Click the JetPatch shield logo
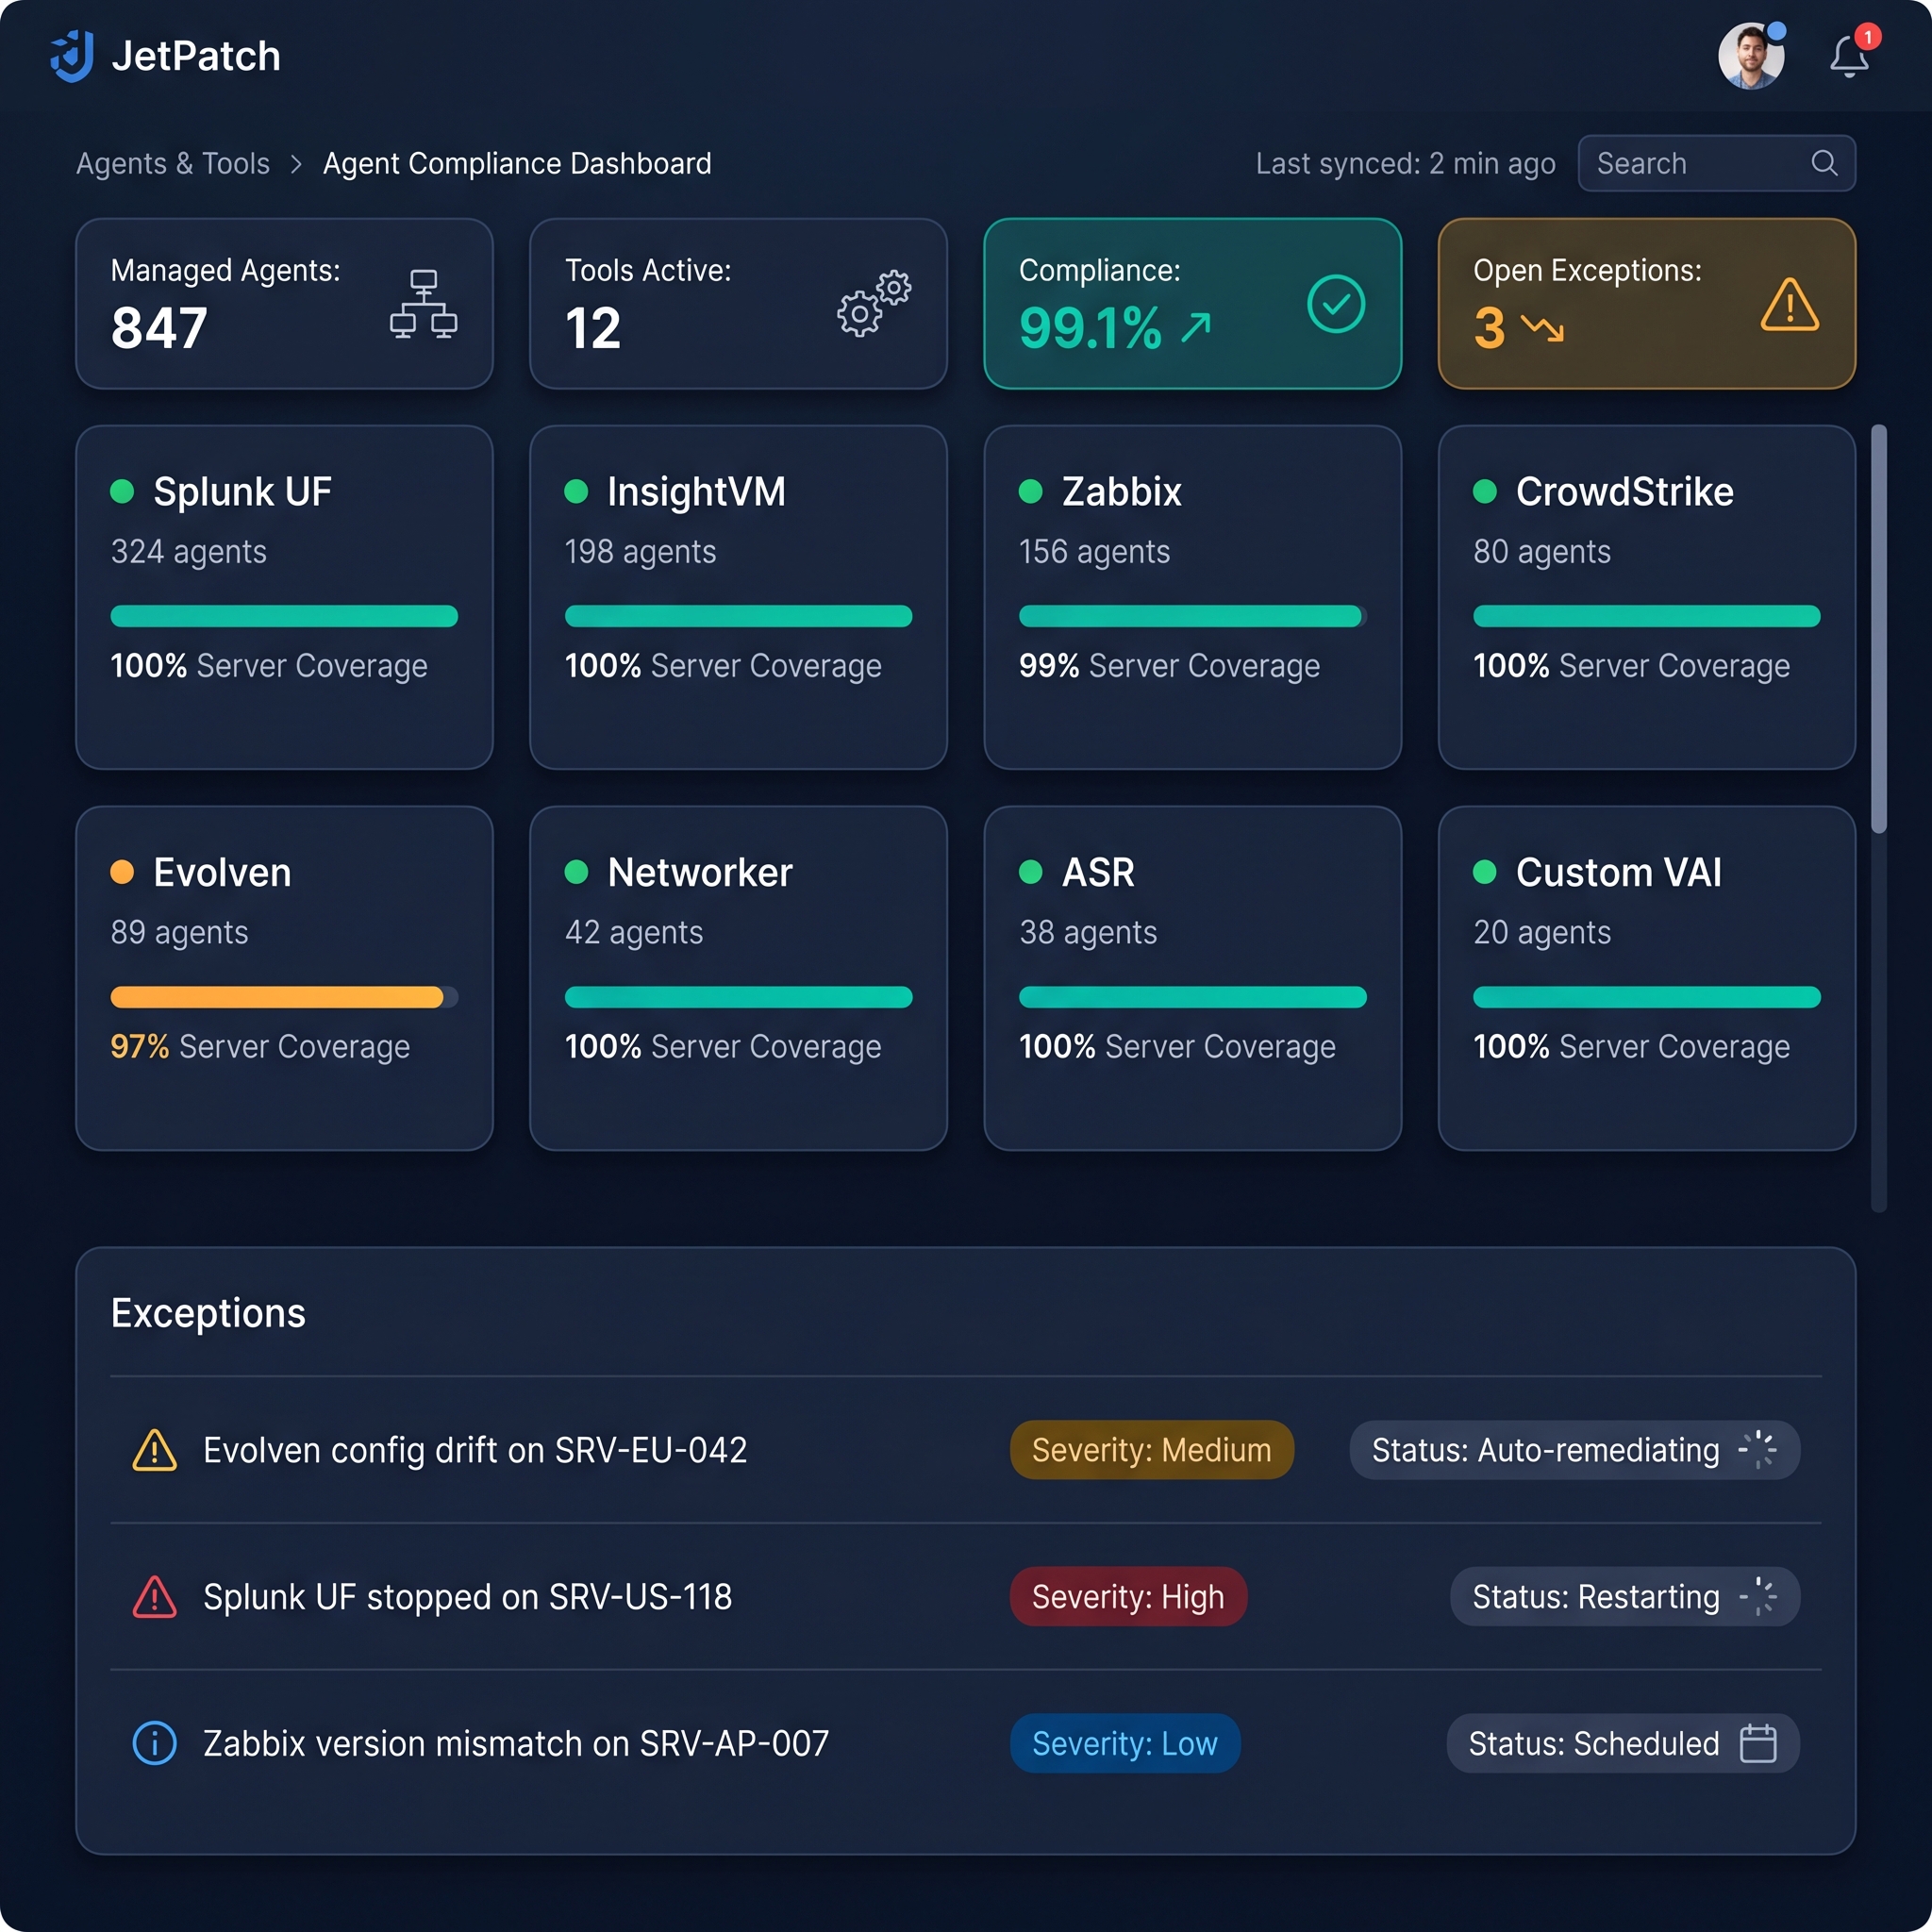The height and width of the screenshot is (1932, 1932). point(70,56)
